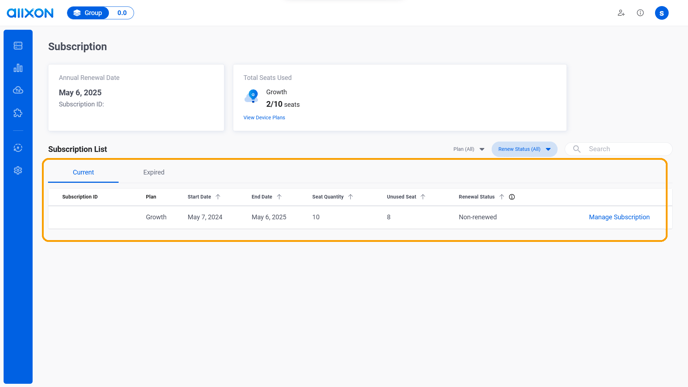Screen dimensions: 688x387
Task: Sort by Seat Quantity column arrow
Action: 350,197
